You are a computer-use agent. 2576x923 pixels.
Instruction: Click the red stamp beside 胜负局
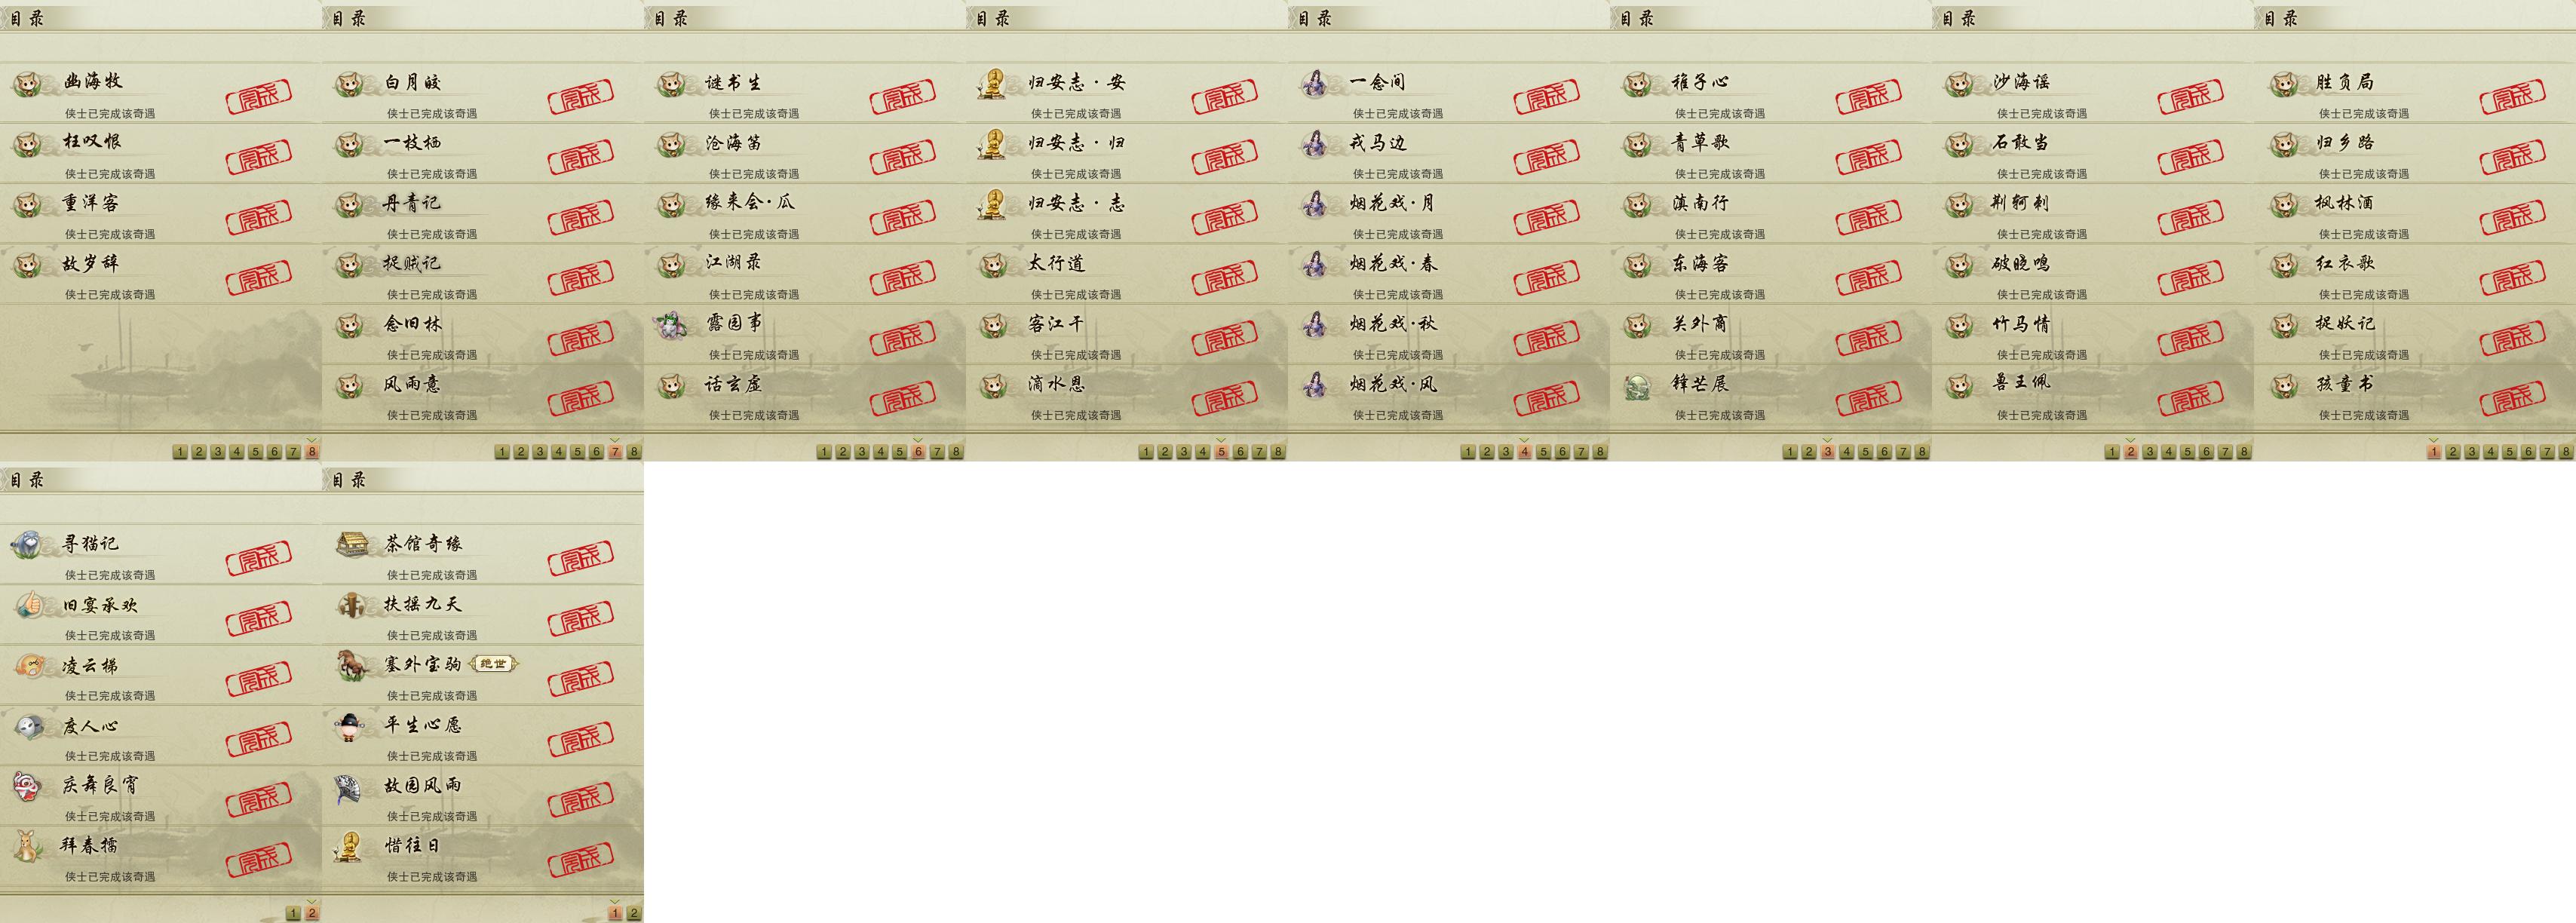click(x=2513, y=96)
